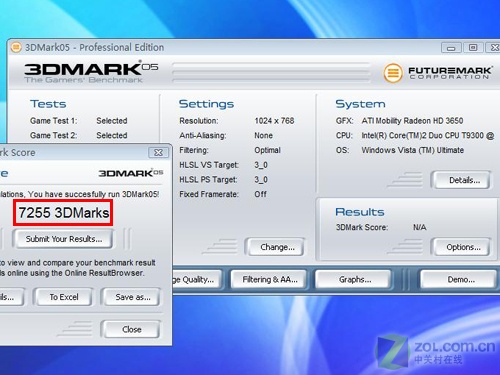
Task: Open Filtering & AA settings
Action: (270, 279)
